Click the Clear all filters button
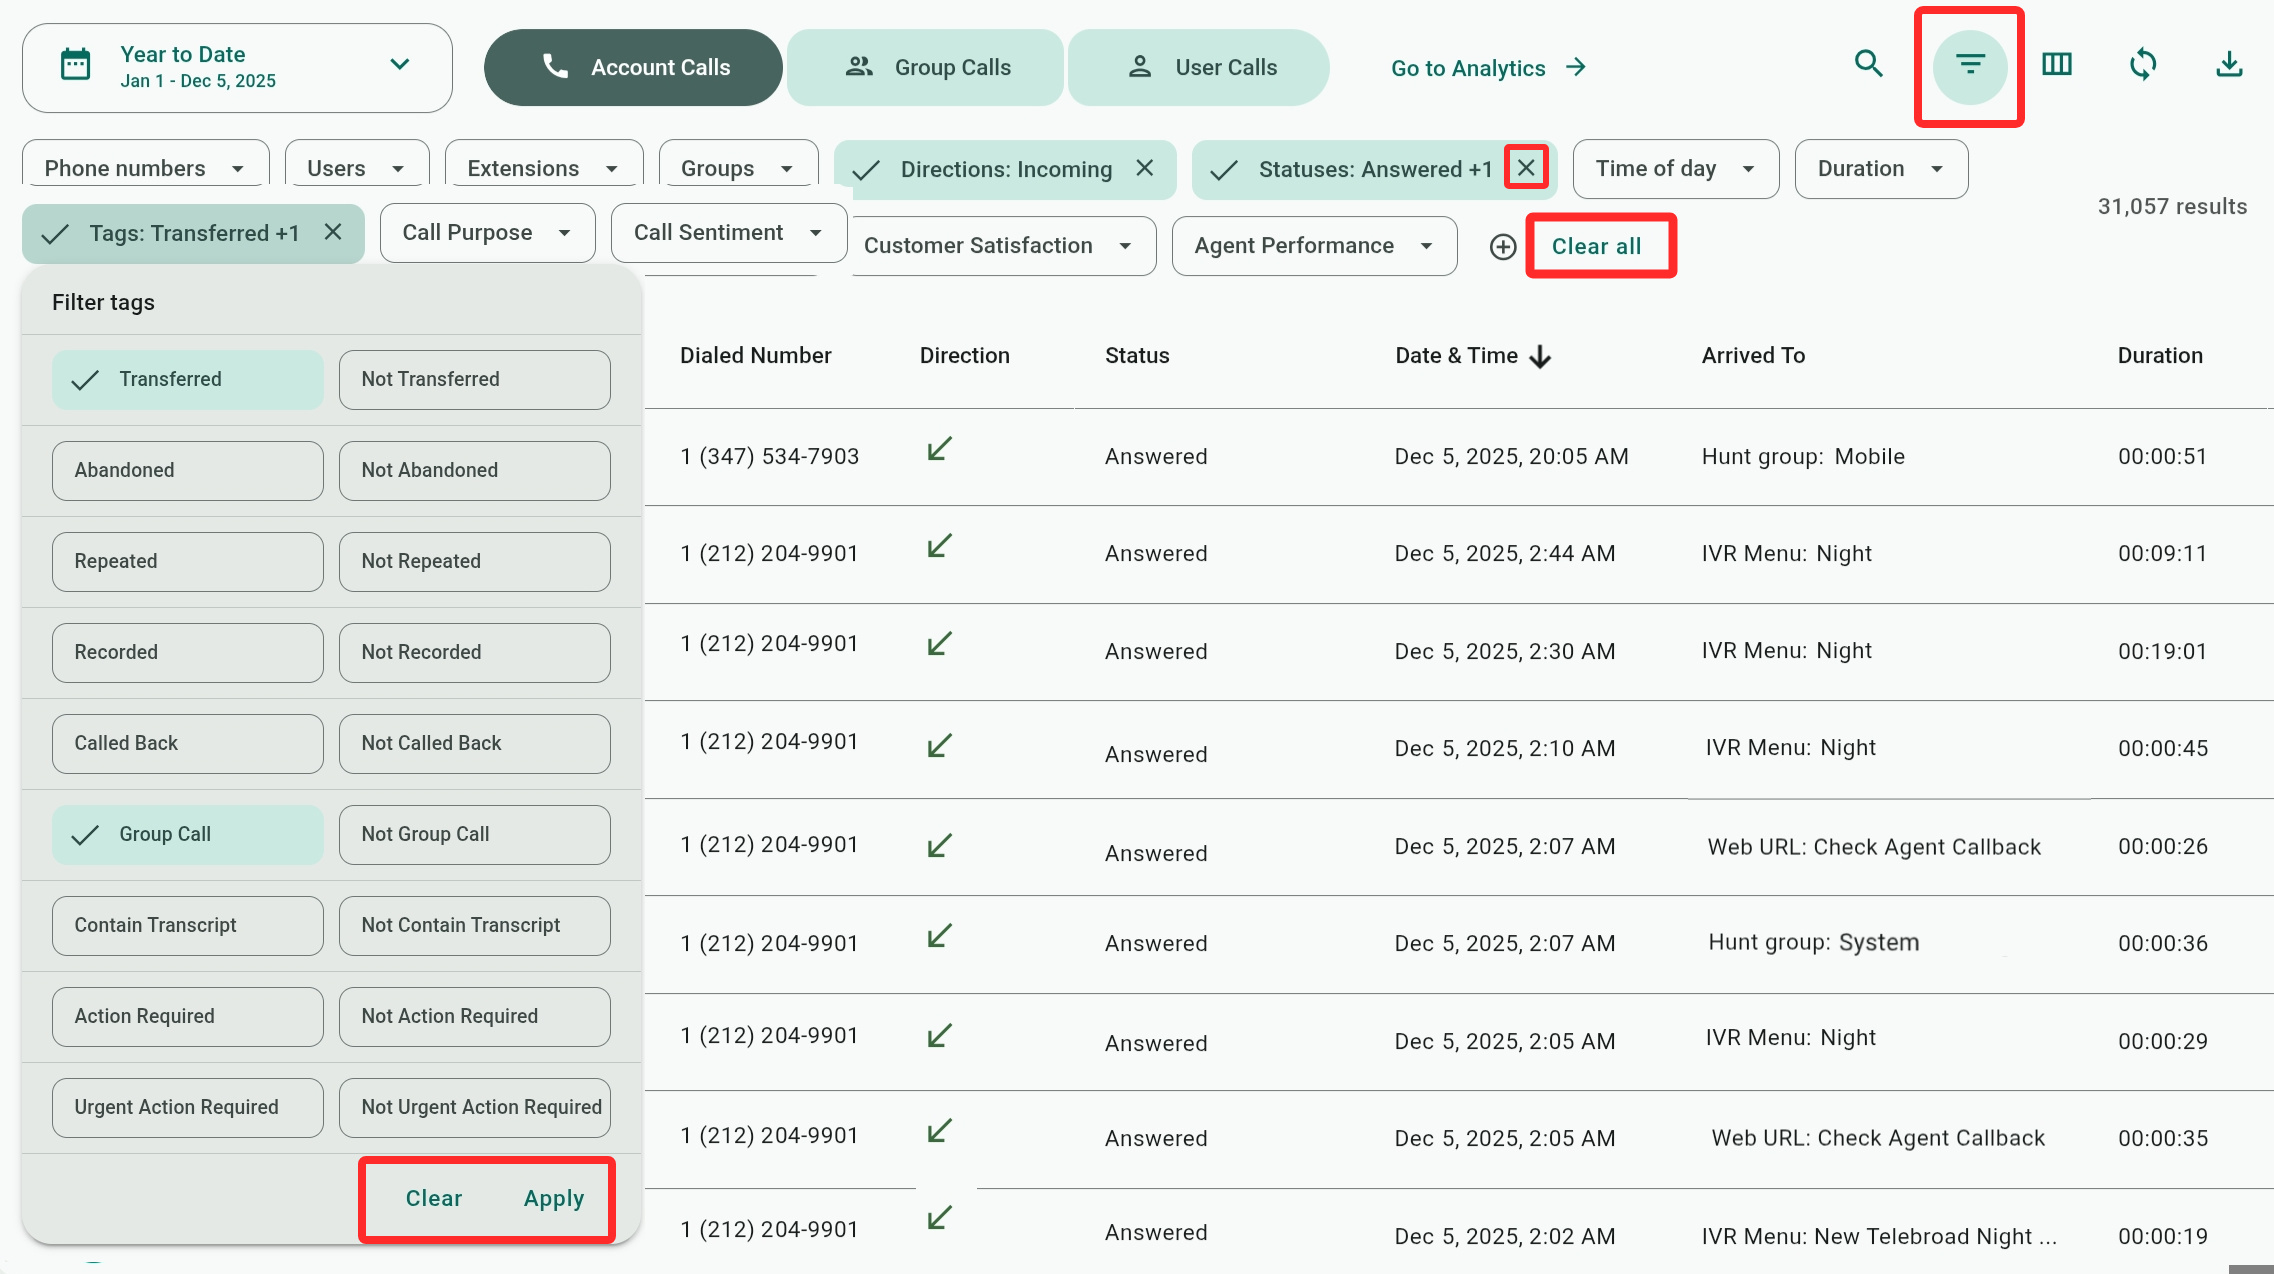Screen dimensions: 2274x1274 tap(1596, 247)
